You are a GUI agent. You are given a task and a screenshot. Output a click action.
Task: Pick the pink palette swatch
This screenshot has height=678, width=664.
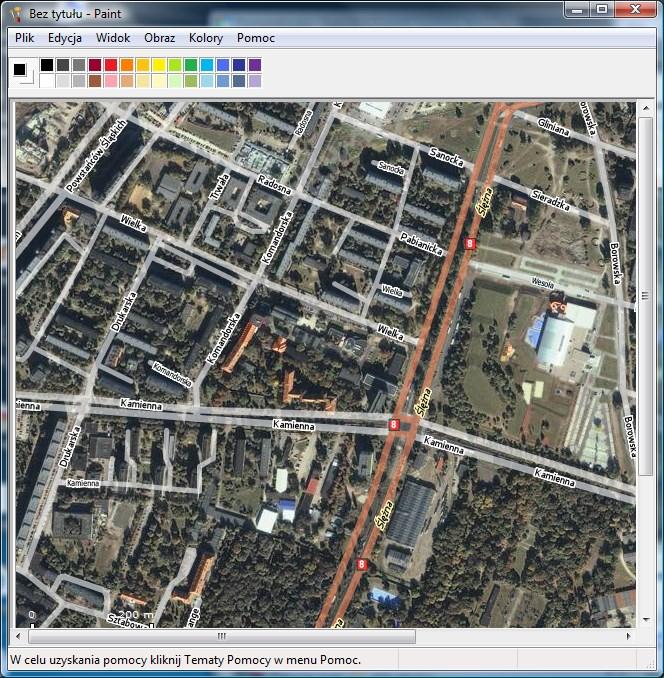(x=111, y=80)
